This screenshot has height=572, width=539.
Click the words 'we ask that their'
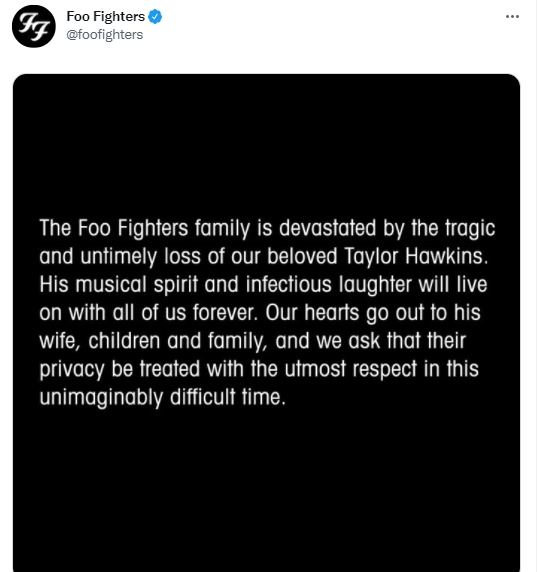click(x=391, y=341)
